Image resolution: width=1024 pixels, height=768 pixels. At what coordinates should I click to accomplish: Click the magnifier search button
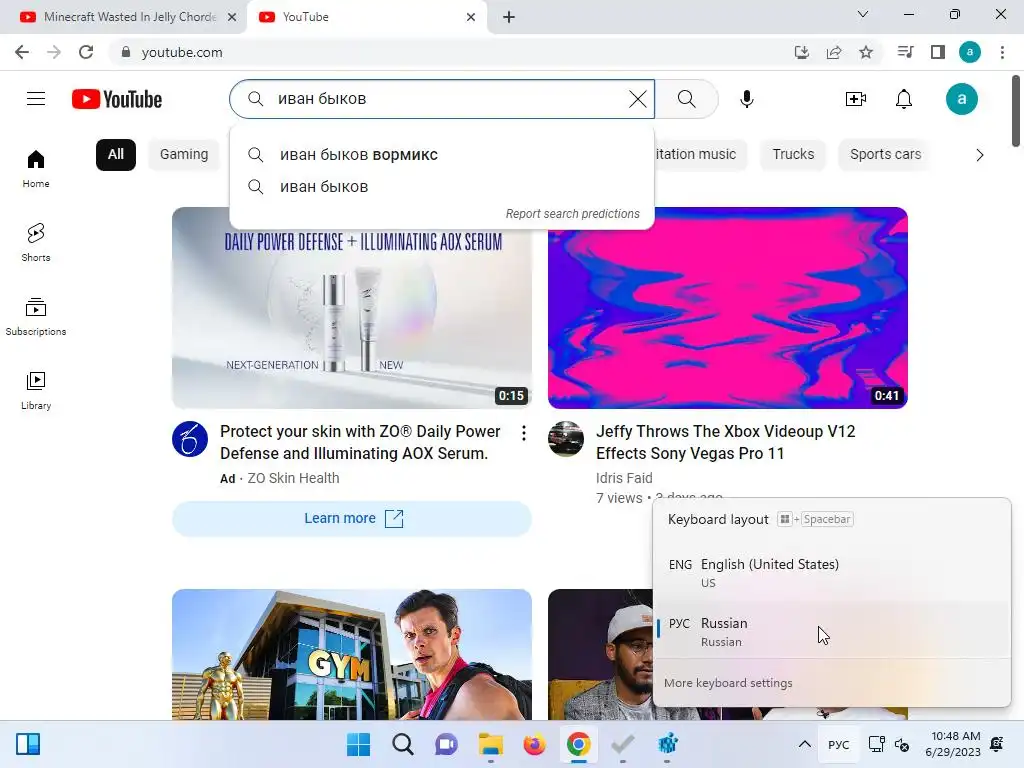[x=686, y=99]
